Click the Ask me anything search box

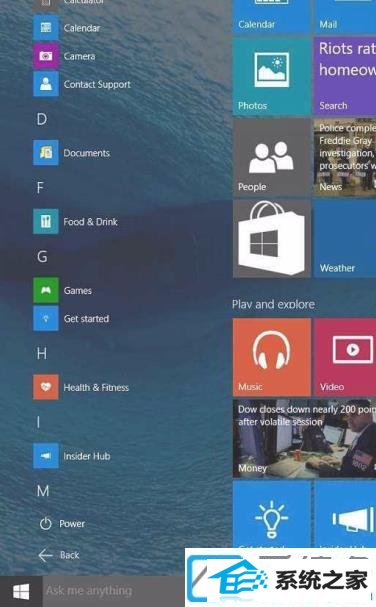113,592
